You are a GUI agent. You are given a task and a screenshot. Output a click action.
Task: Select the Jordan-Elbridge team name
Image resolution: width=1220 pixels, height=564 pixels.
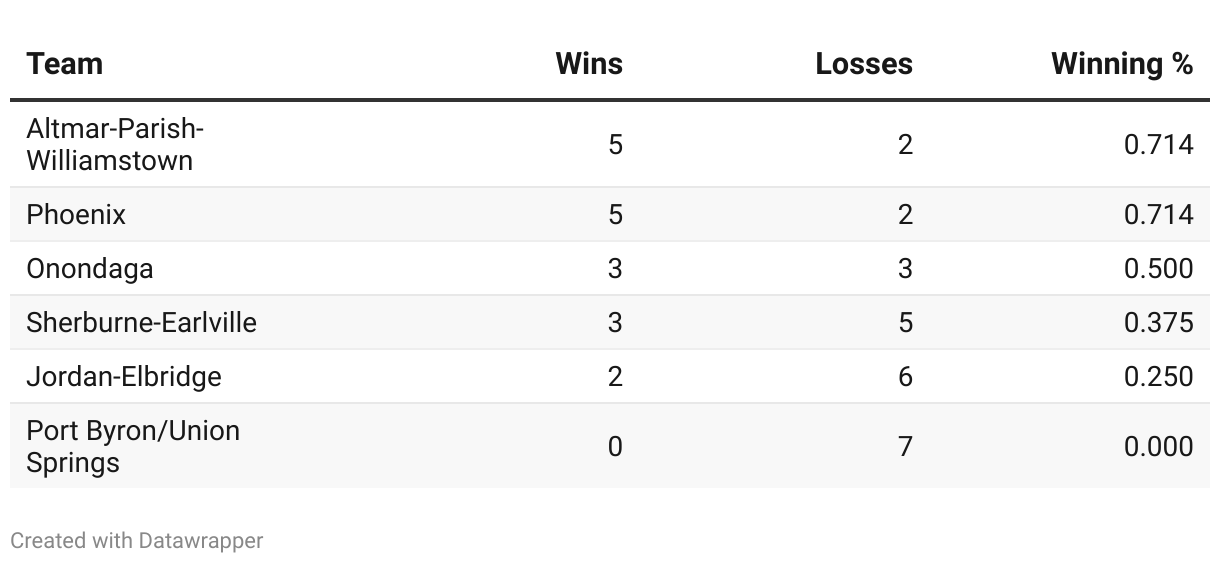pyautogui.click(x=124, y=377)
